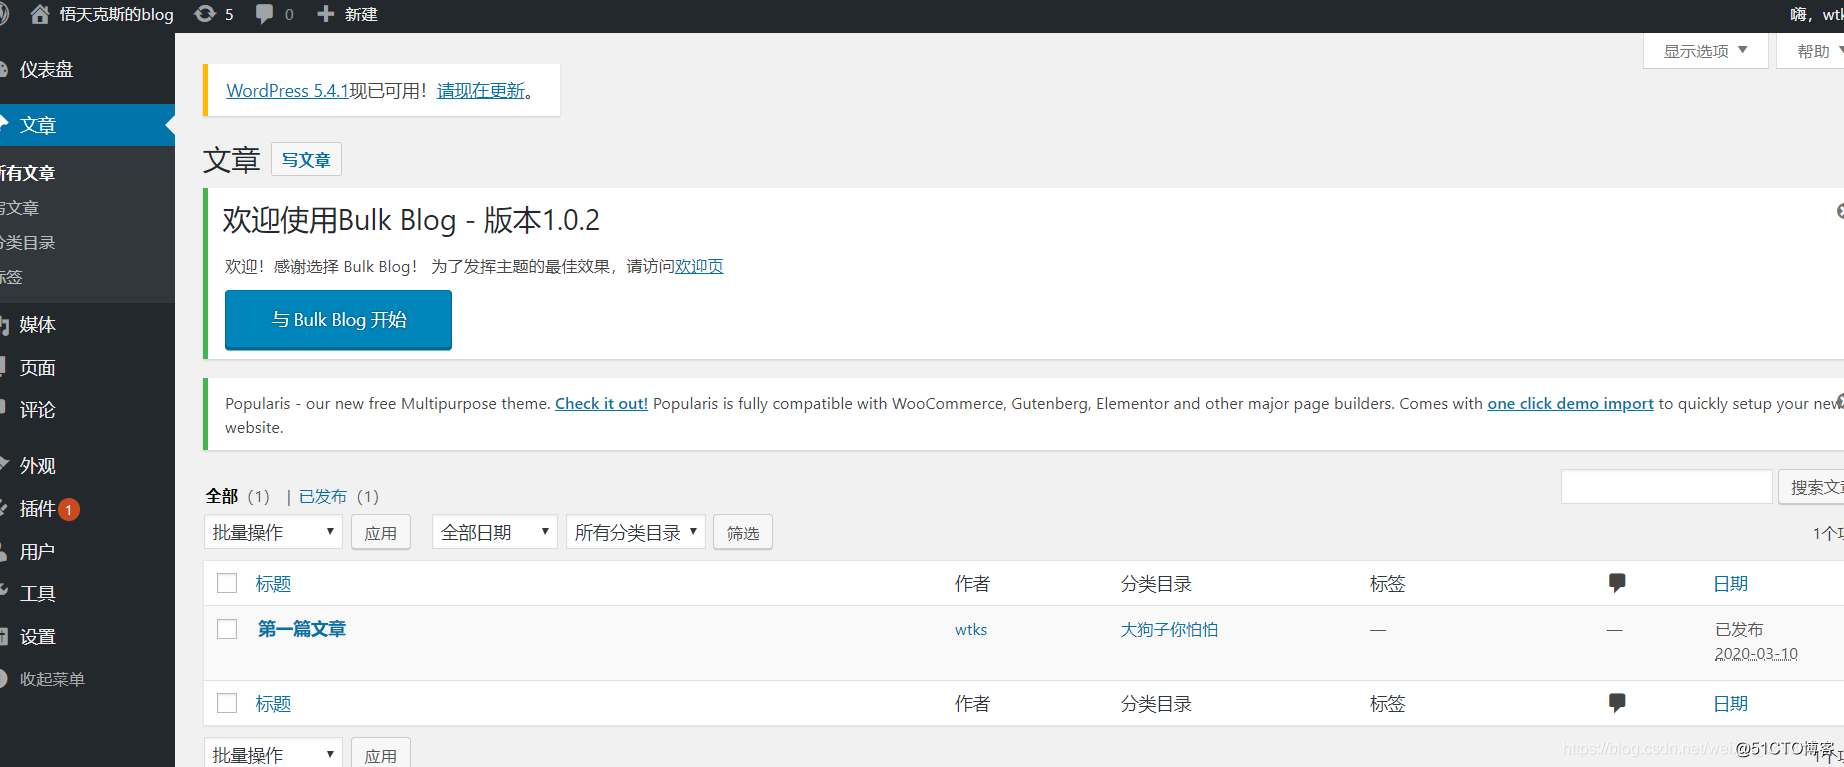This screenshot has width=1844, height=767.
Task: Open 用户 in the sidebar
Action: [x=37, y=551]
